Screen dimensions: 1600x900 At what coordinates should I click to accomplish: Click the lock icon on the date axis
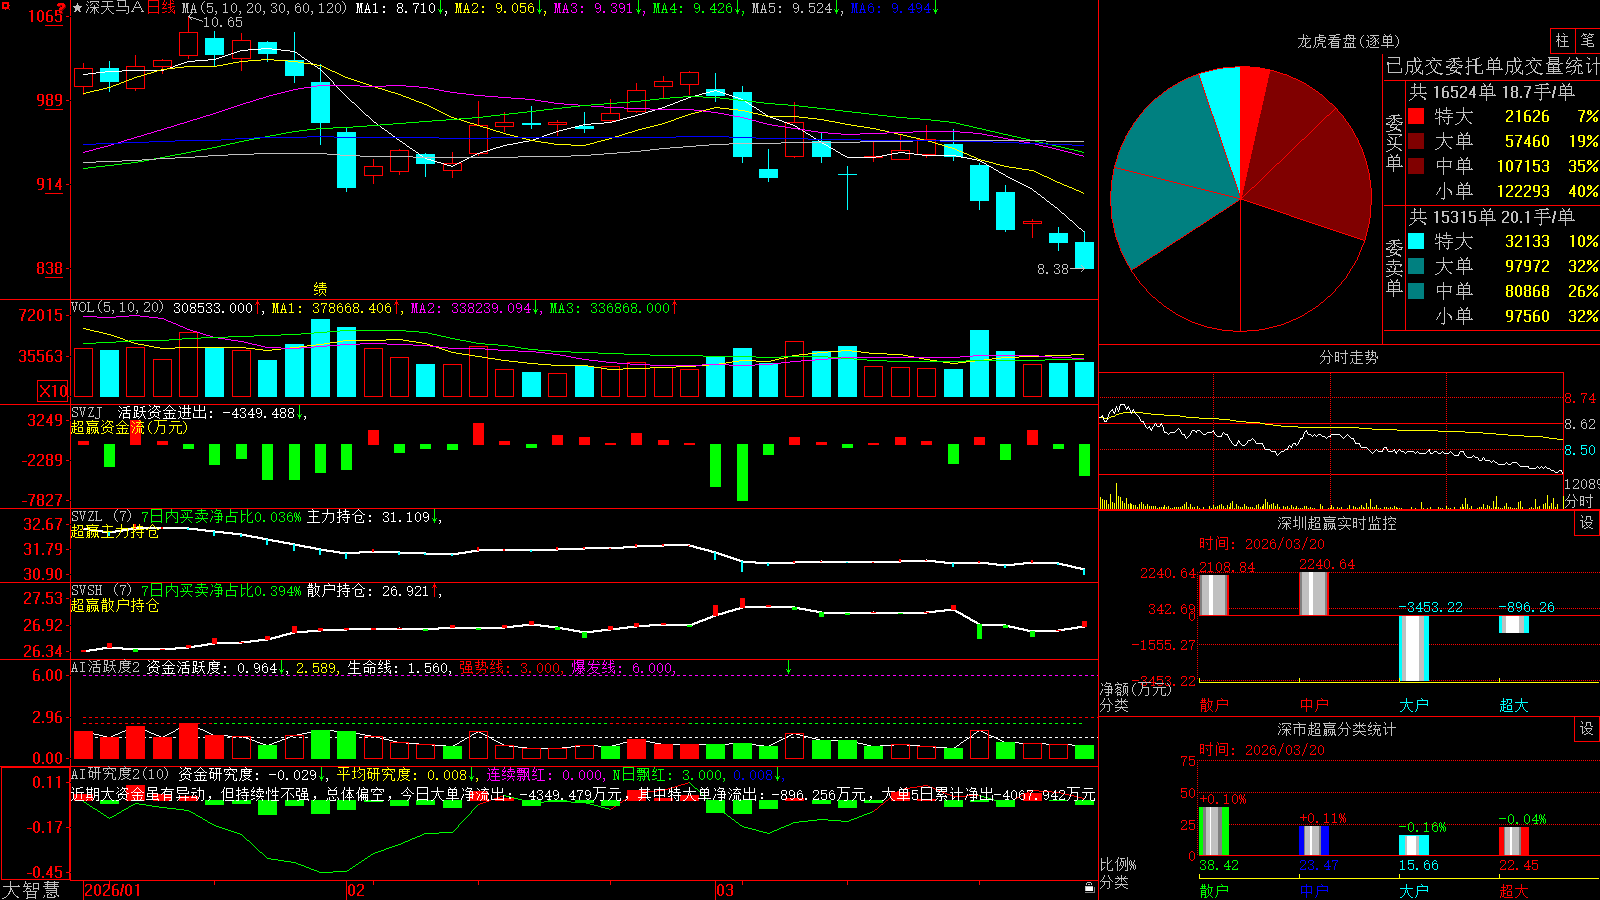(x=1090, y=888)
